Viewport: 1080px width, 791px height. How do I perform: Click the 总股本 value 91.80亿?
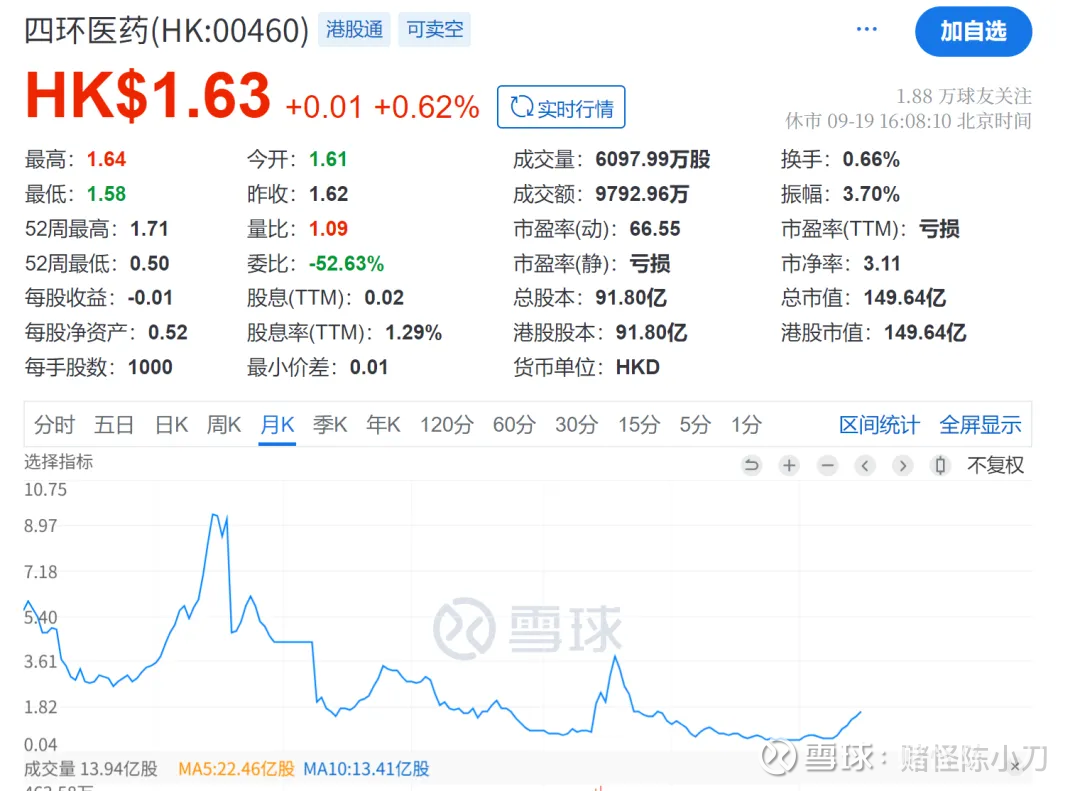[x=631, y=298]
